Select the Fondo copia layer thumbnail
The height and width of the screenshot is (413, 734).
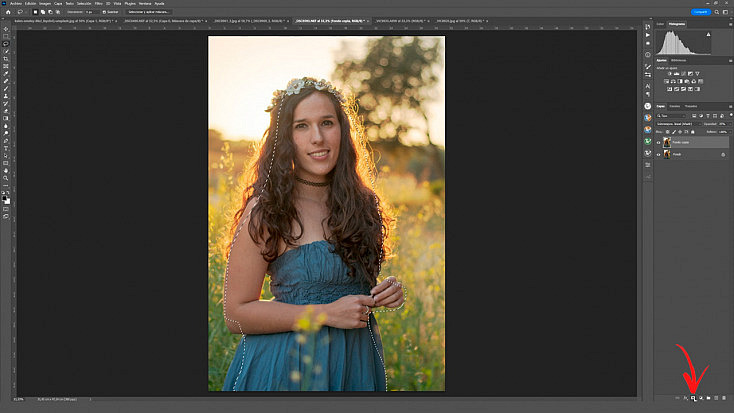click(667, 142)
